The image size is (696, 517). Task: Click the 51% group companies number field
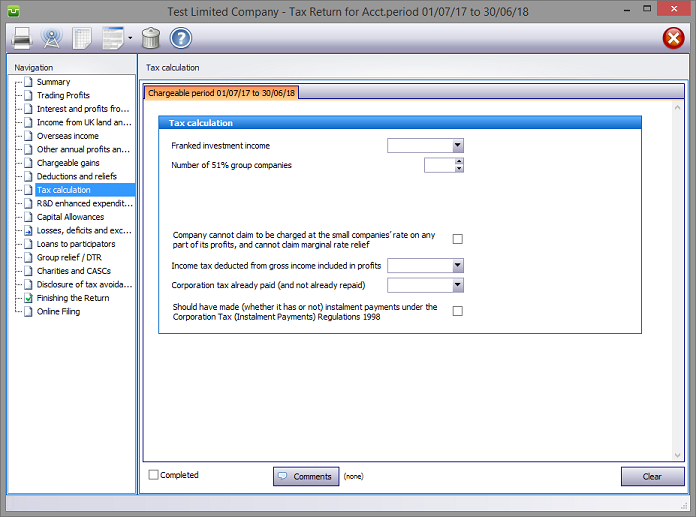coord(439,165)
